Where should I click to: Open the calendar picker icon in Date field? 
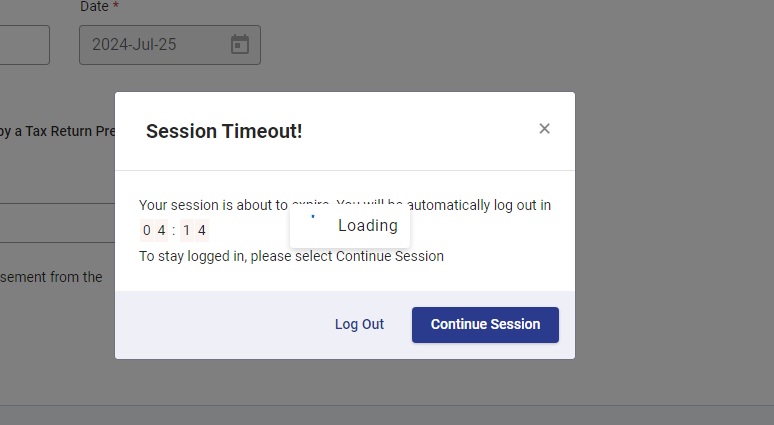tap(240, 44)
